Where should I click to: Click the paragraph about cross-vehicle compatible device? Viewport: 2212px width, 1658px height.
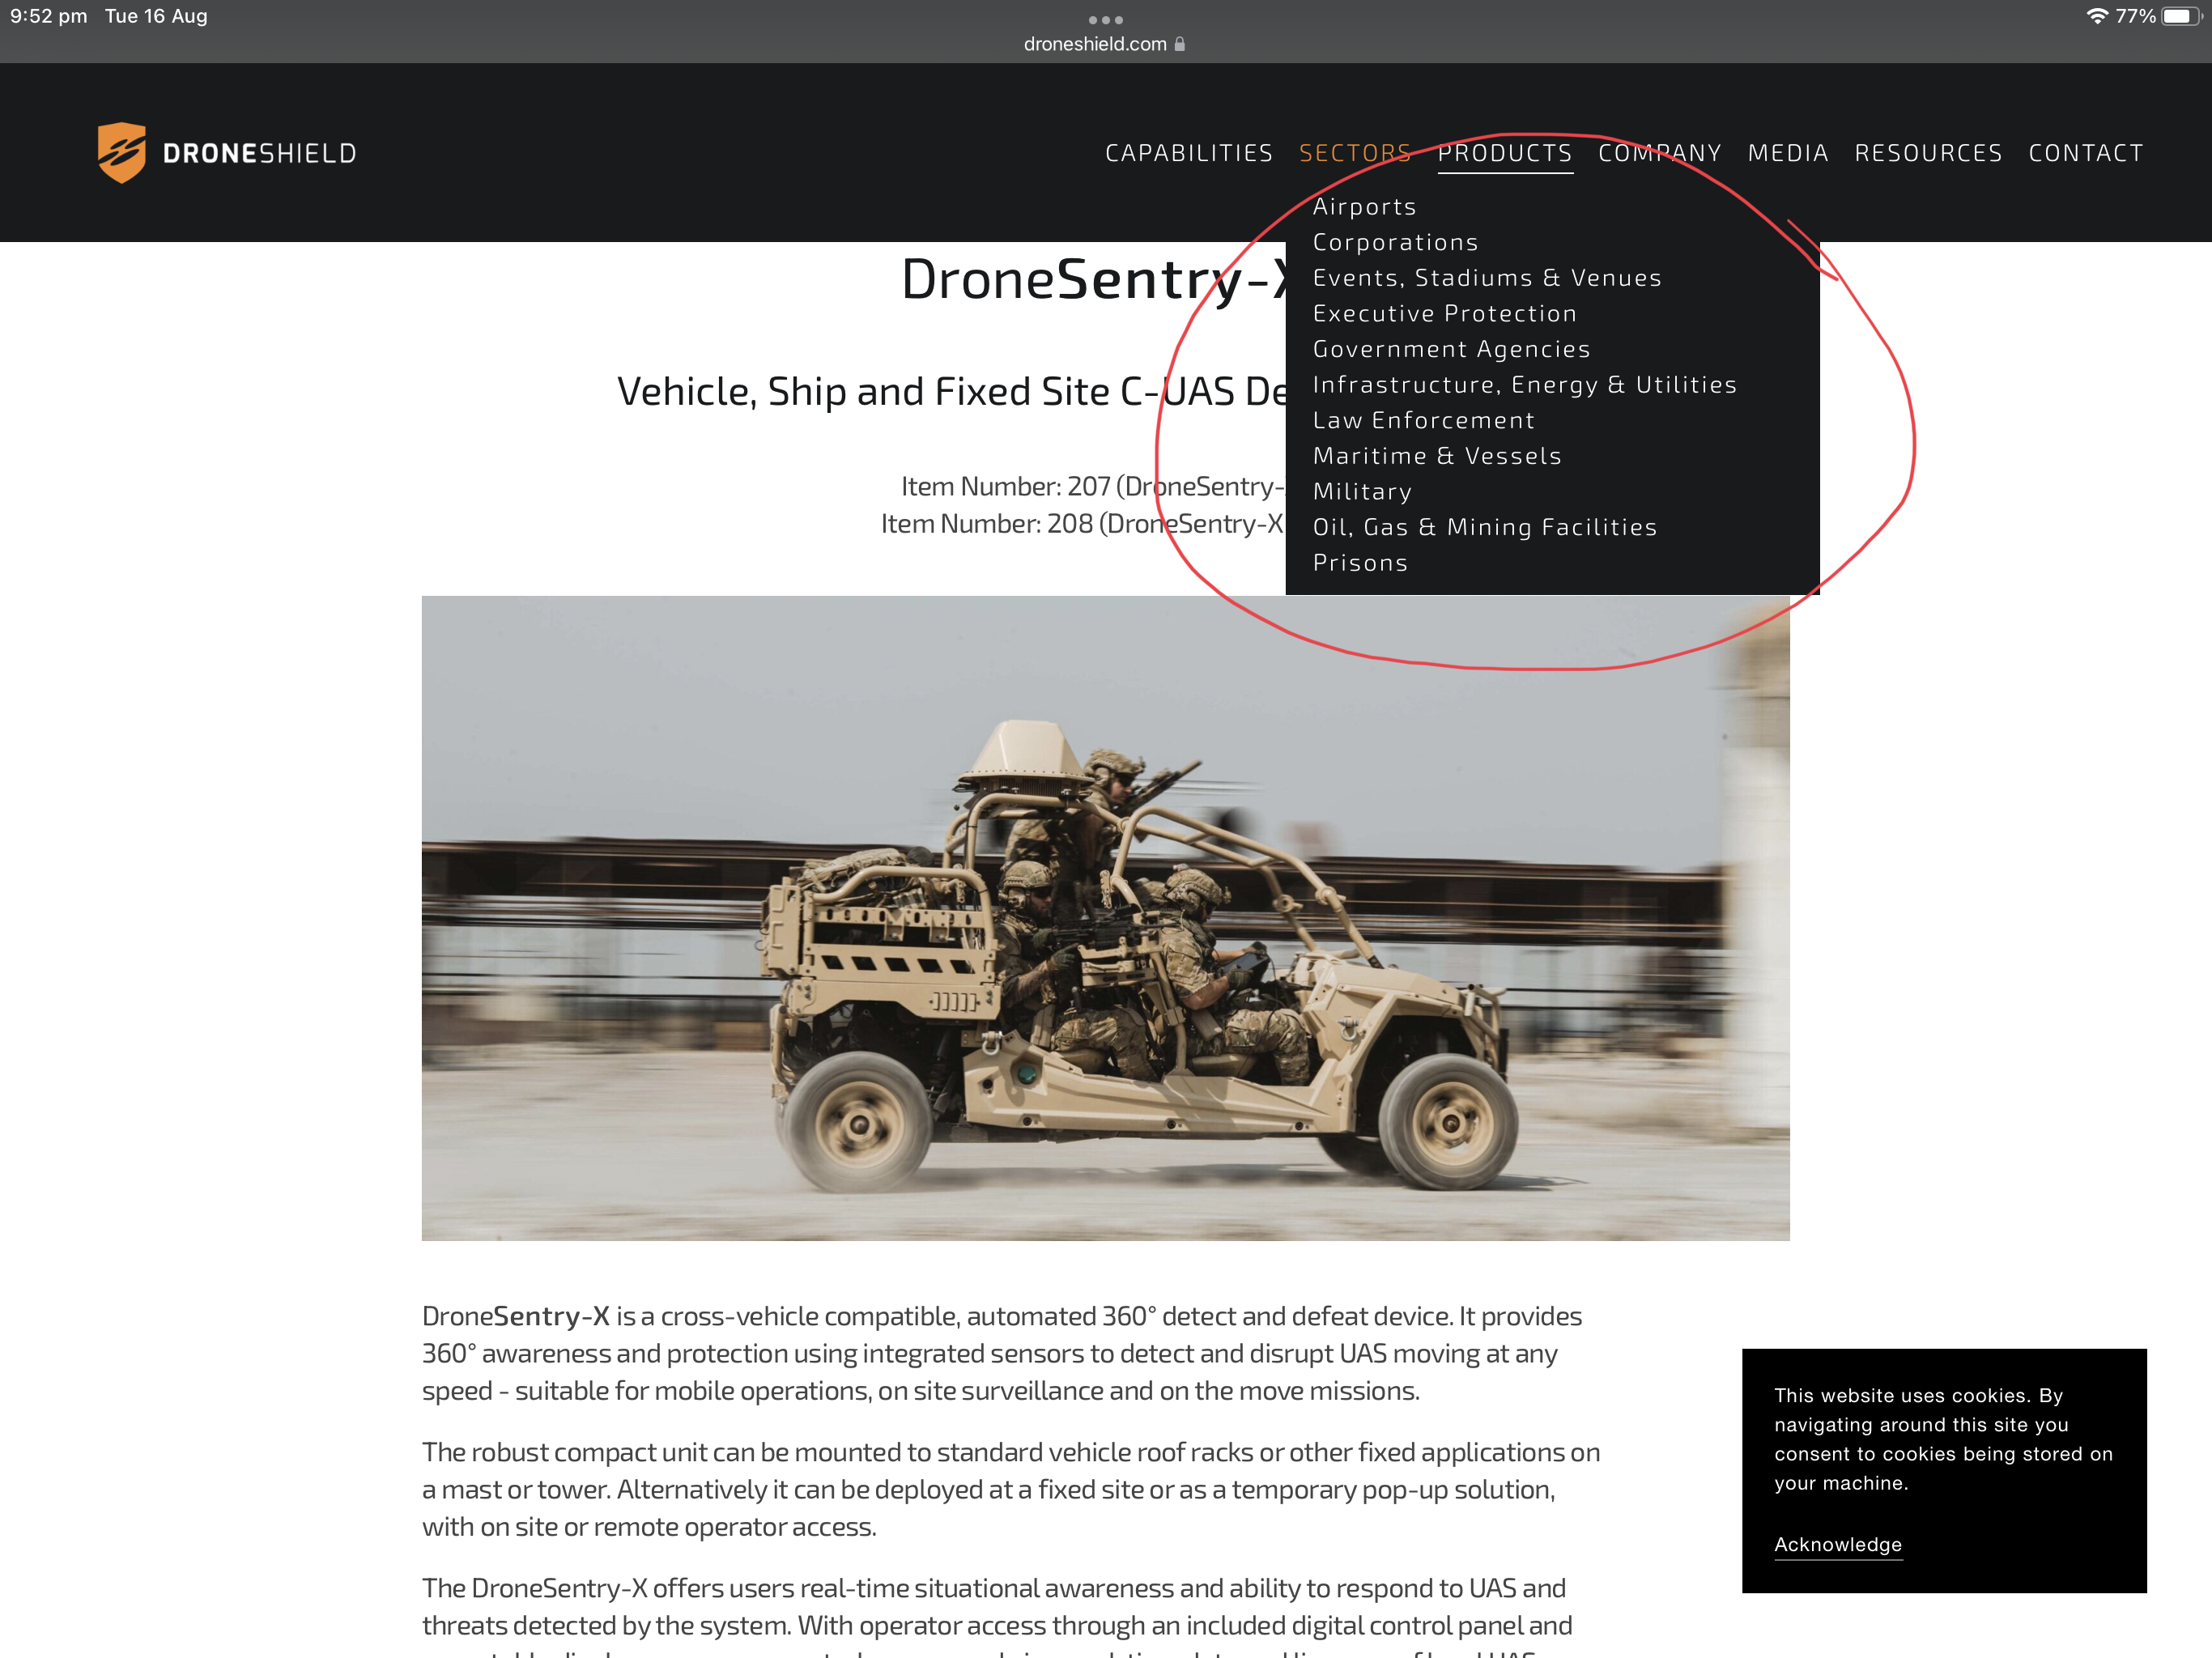coord(1002,1353)
